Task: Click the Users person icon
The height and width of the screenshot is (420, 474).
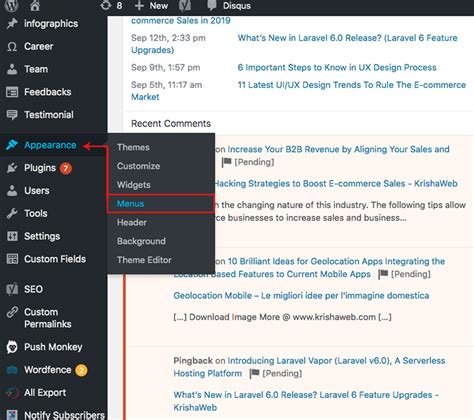Action: pos(12,191)
